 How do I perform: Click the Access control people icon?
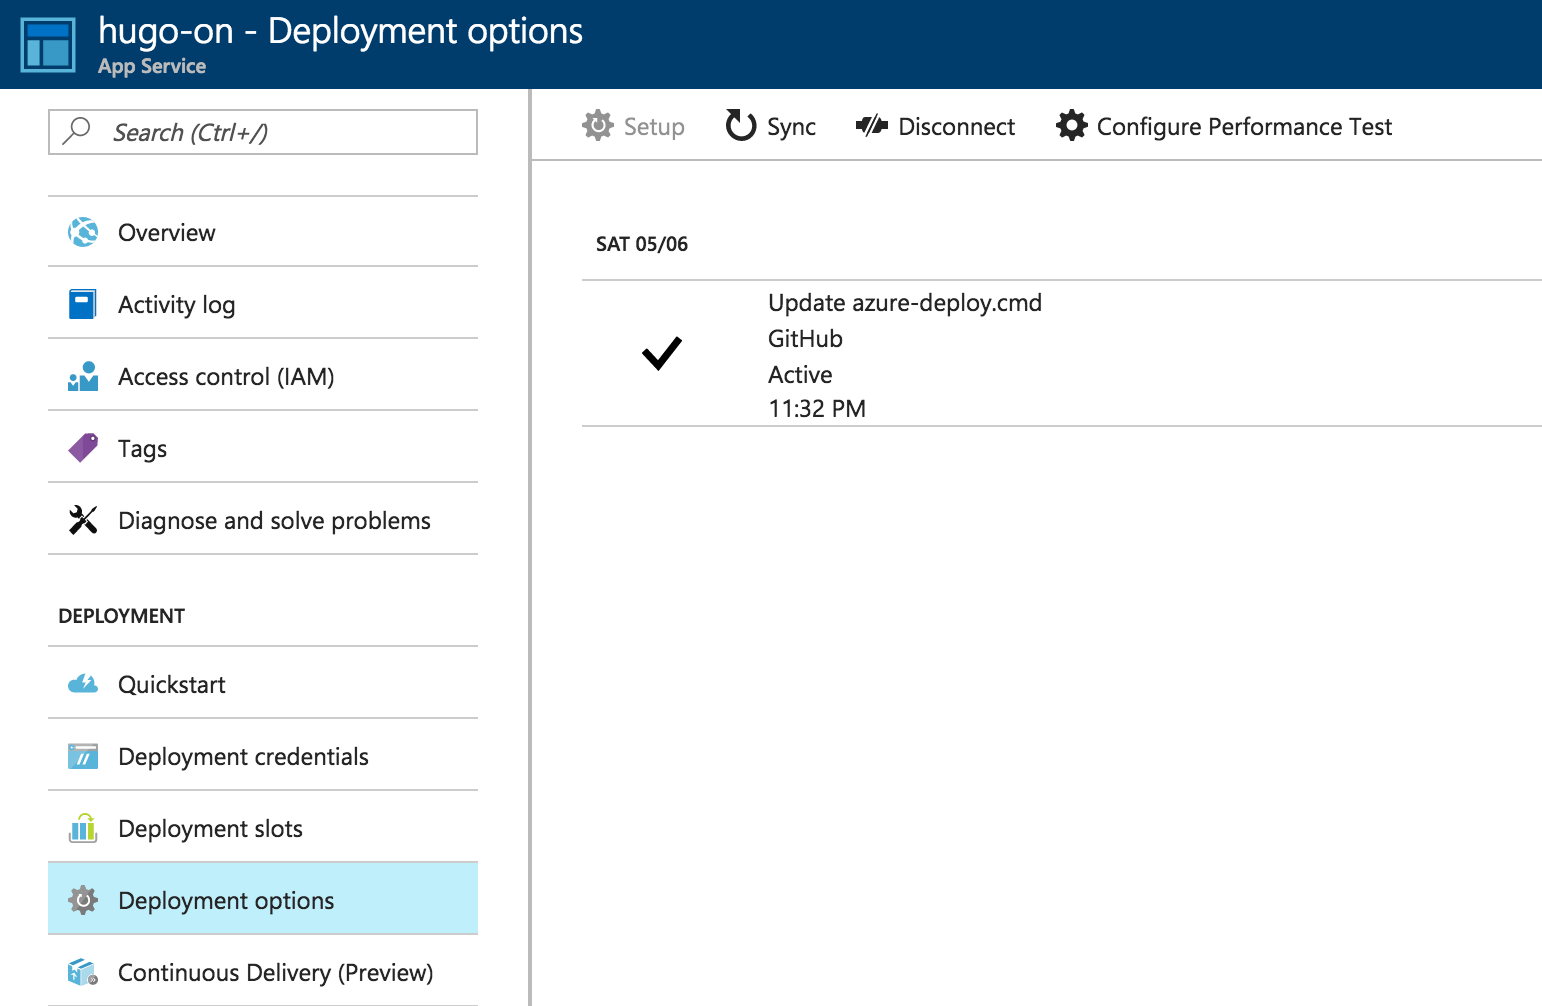[x=83, y=377]
